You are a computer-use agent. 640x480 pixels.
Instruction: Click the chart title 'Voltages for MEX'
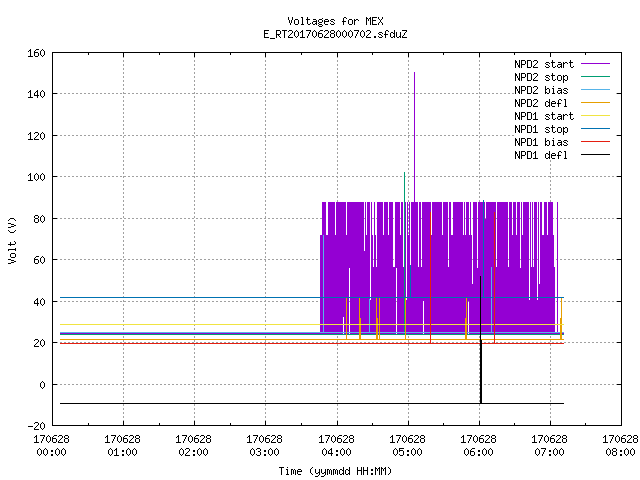pos(335,21)
